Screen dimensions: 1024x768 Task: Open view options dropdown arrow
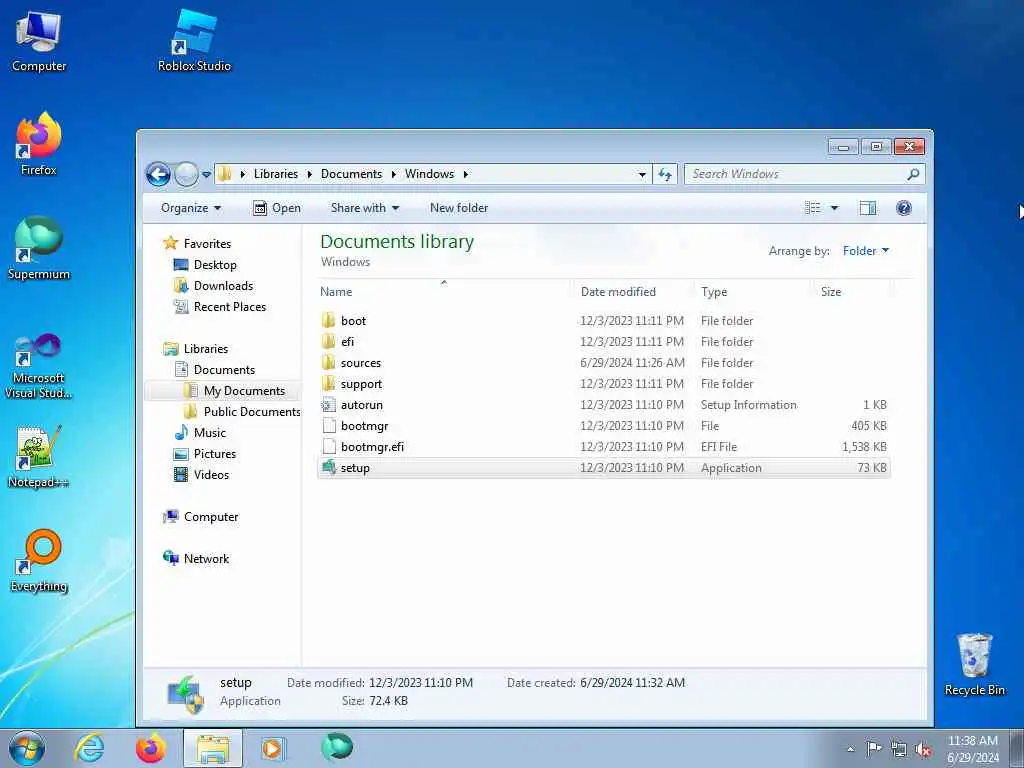click(834, 208)
